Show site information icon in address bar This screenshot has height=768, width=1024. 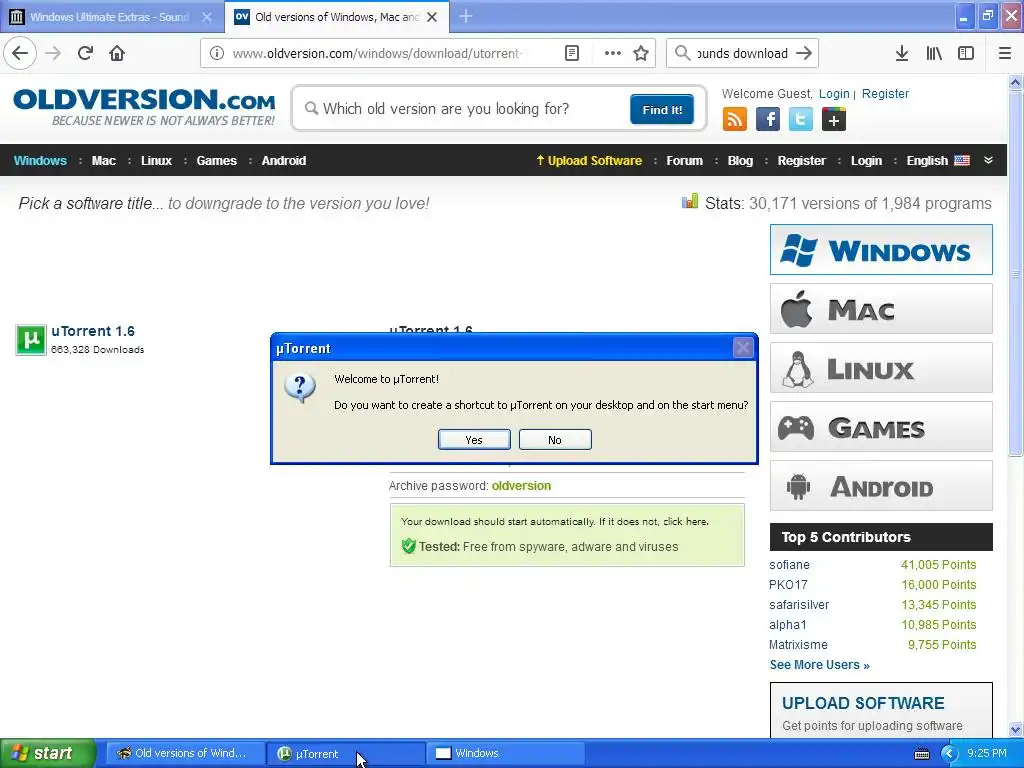click(x=217, y=53)
